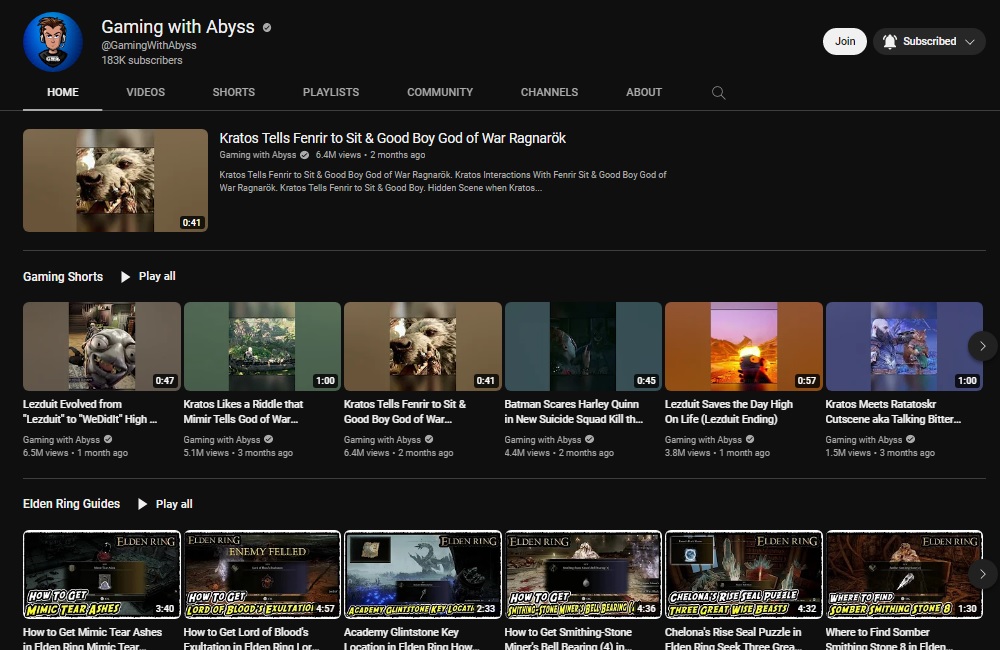Advance the Elden Ring Guides carousel with next arrow

(x=982, y=573)
